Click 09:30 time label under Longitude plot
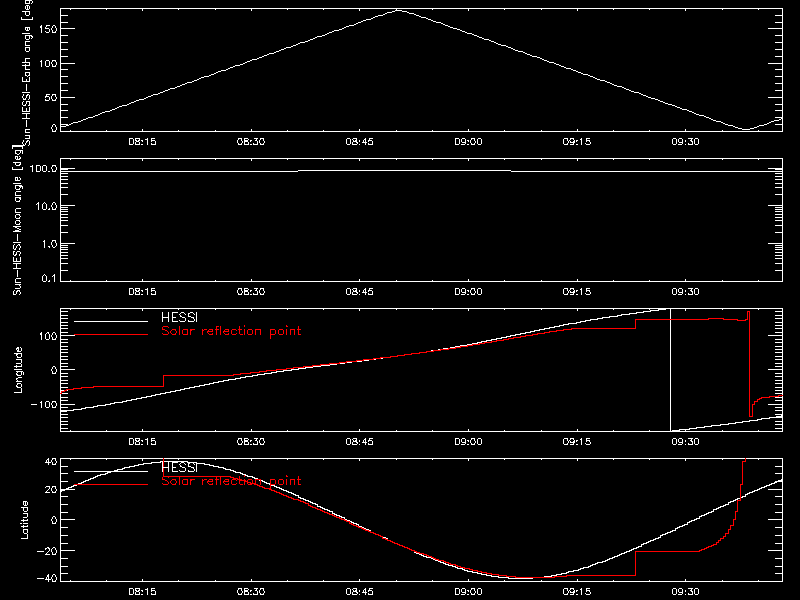This screenshot has width=800, height=600. click(686, 441)
